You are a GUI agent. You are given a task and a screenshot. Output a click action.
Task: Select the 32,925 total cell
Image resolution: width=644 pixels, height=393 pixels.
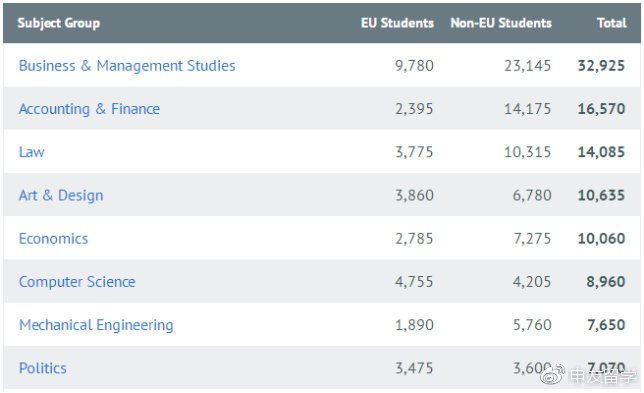[601, 66]
